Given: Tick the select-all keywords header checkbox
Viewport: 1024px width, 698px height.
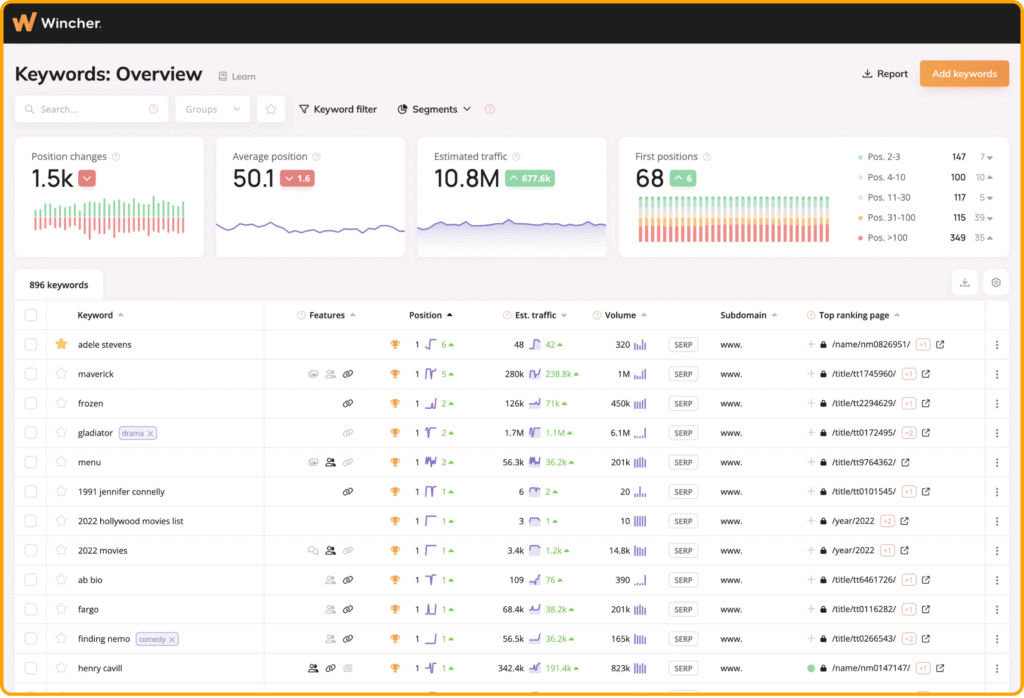Looking at the screenshot, I should (x=31, y=315).
